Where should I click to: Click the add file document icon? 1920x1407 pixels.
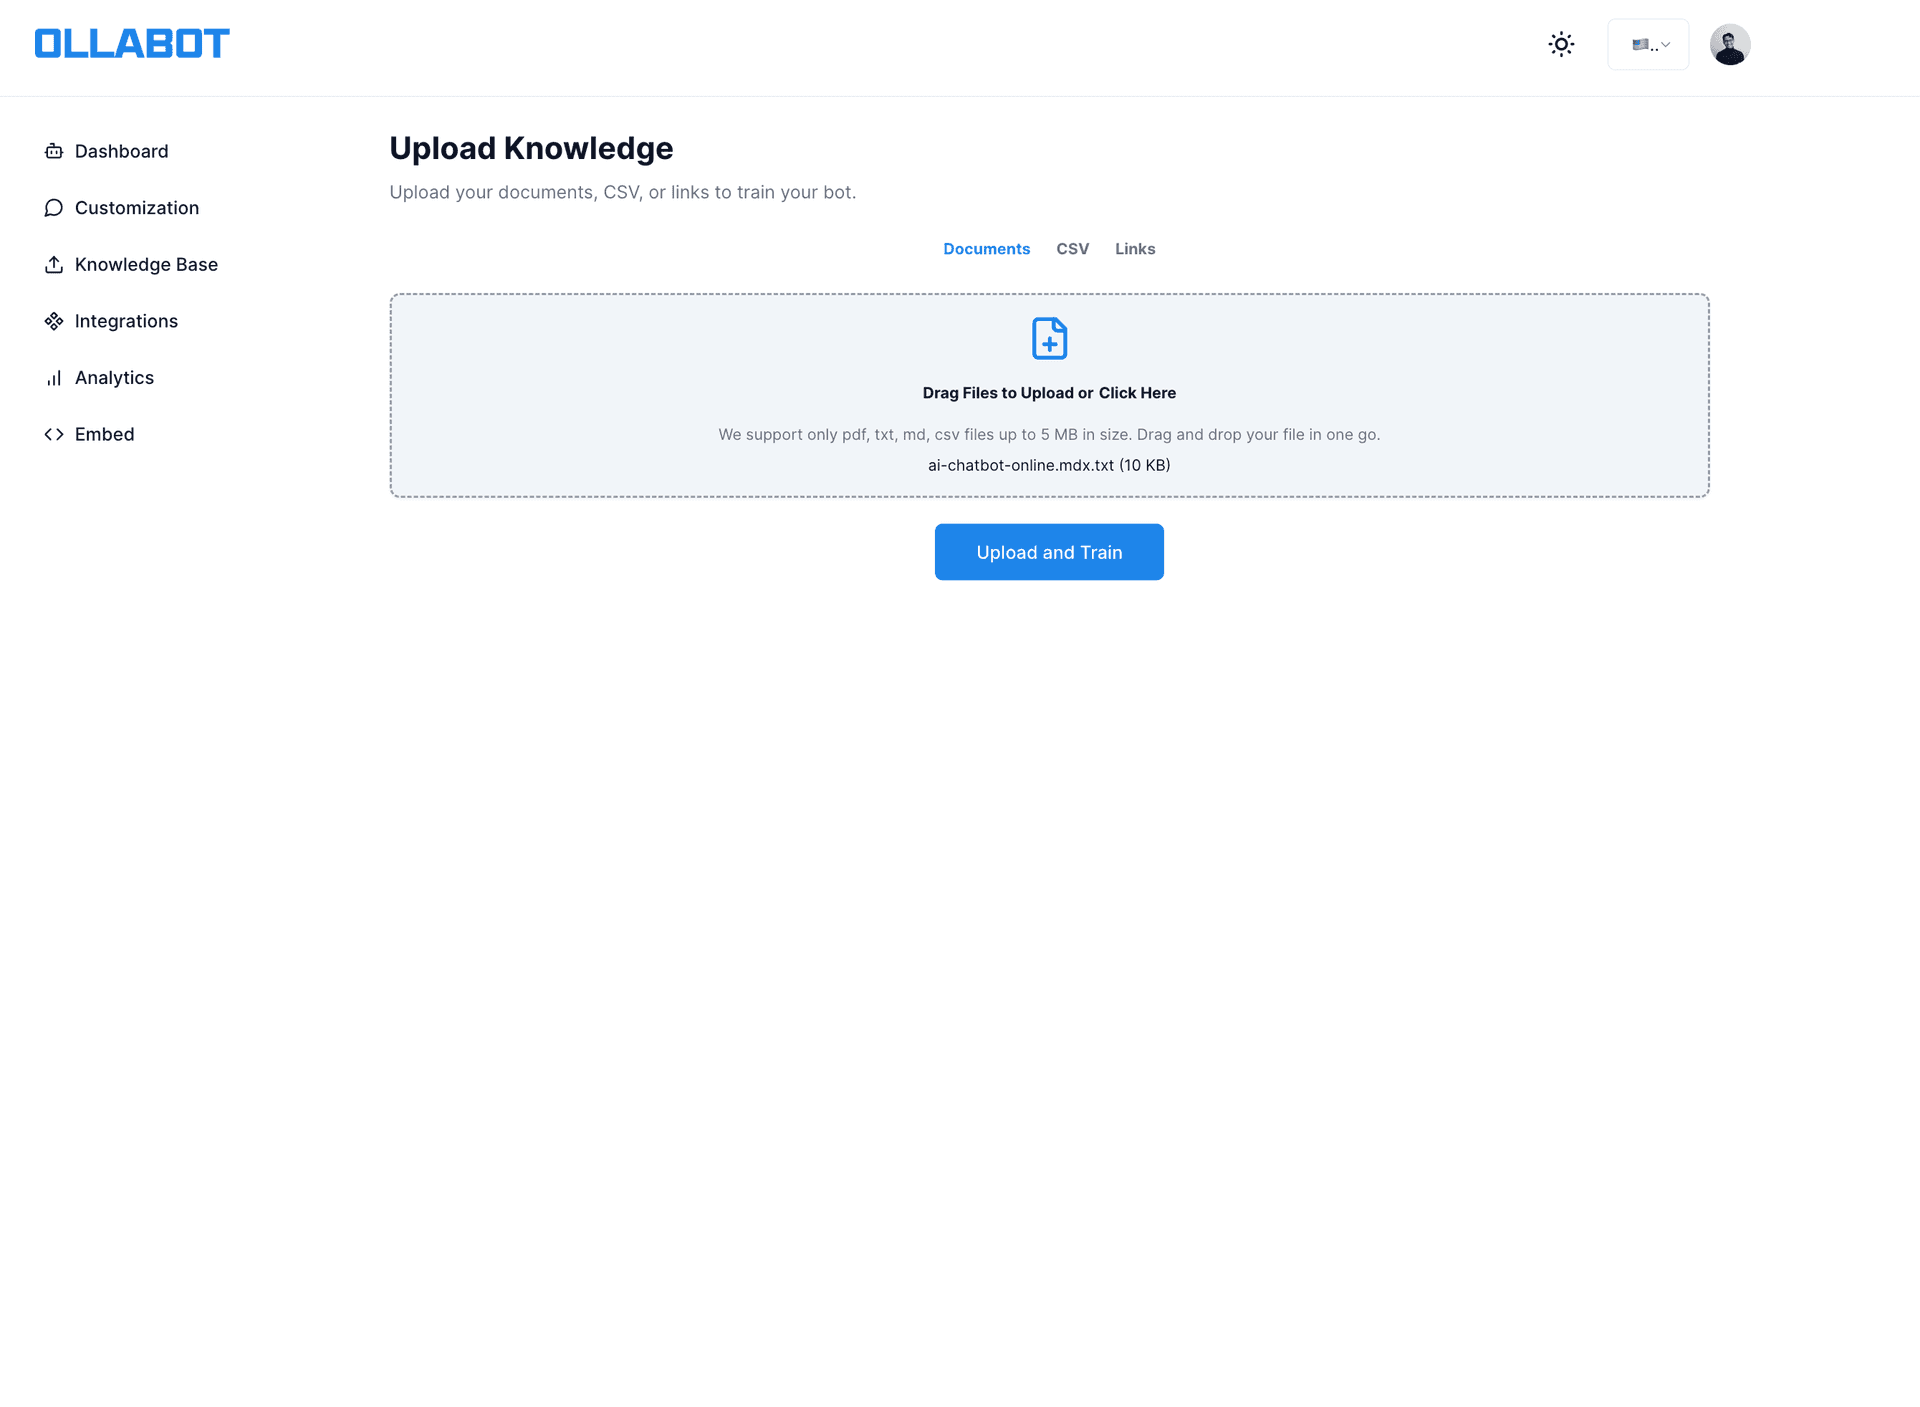[1049, 338]
